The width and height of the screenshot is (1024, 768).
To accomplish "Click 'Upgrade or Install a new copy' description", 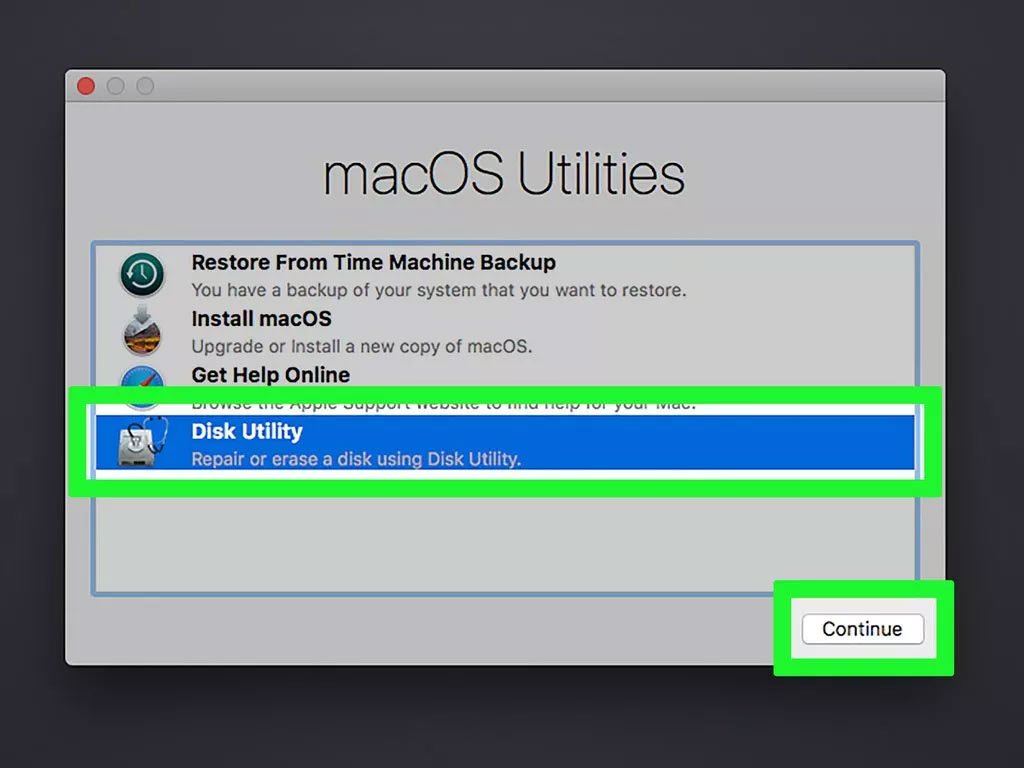I will coord(362,346).
